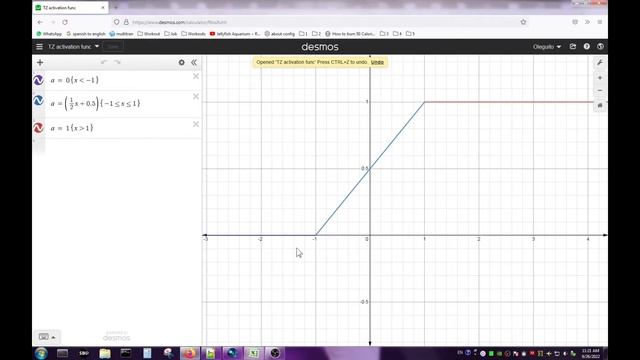Delete the a = 0{x < -1} expression

pyautogui.click(x=196, y=76)
